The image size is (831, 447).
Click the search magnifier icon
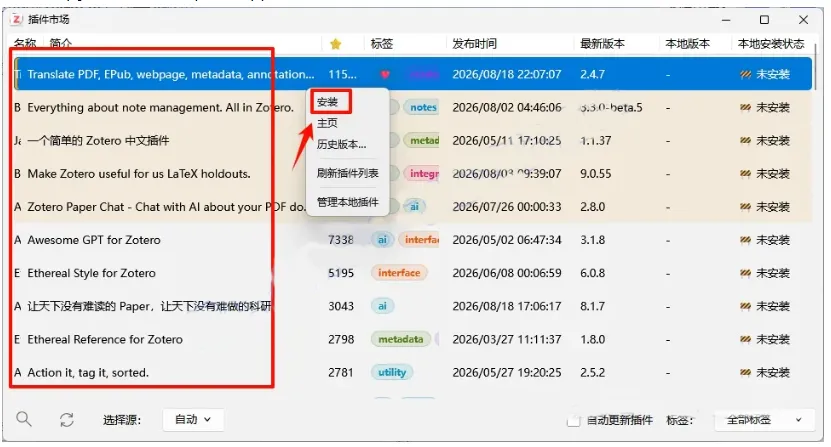(x=23, y=419)
